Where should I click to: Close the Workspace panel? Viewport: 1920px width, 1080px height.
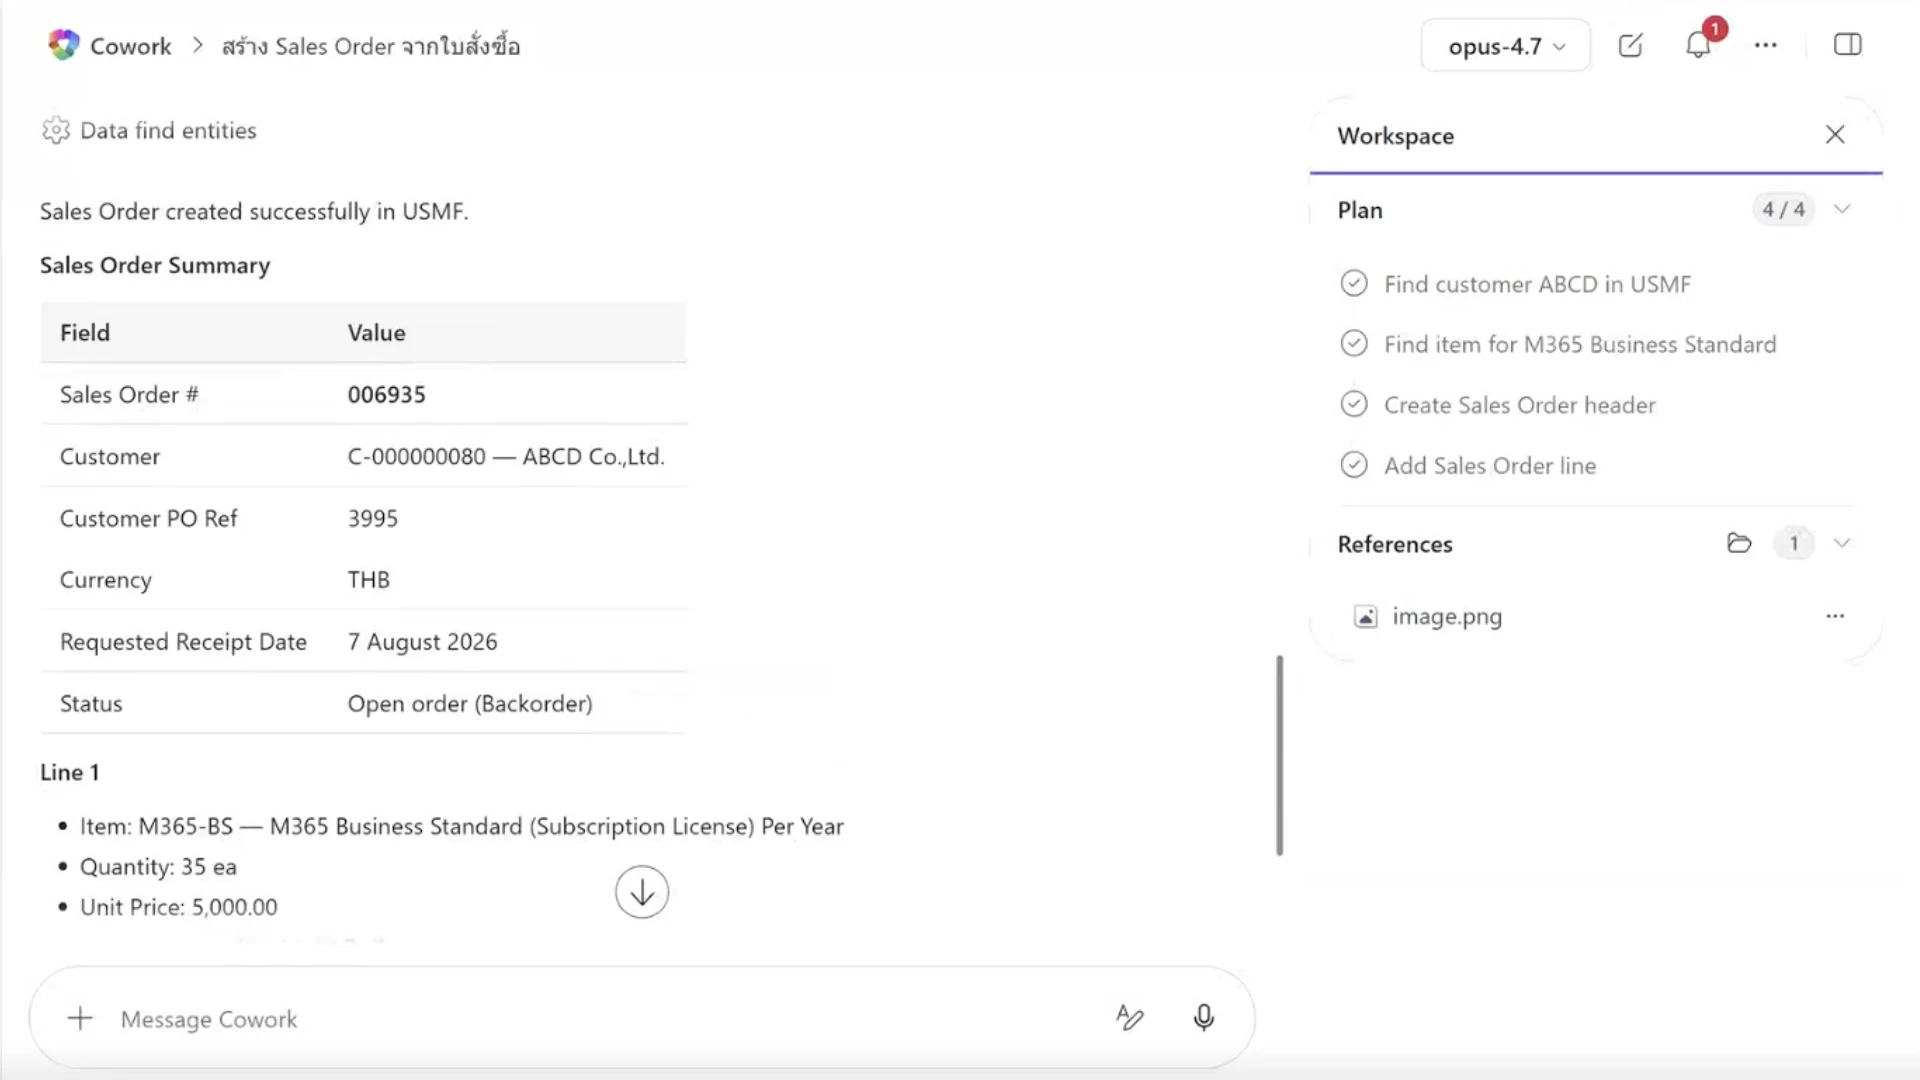coord(1835,135)
